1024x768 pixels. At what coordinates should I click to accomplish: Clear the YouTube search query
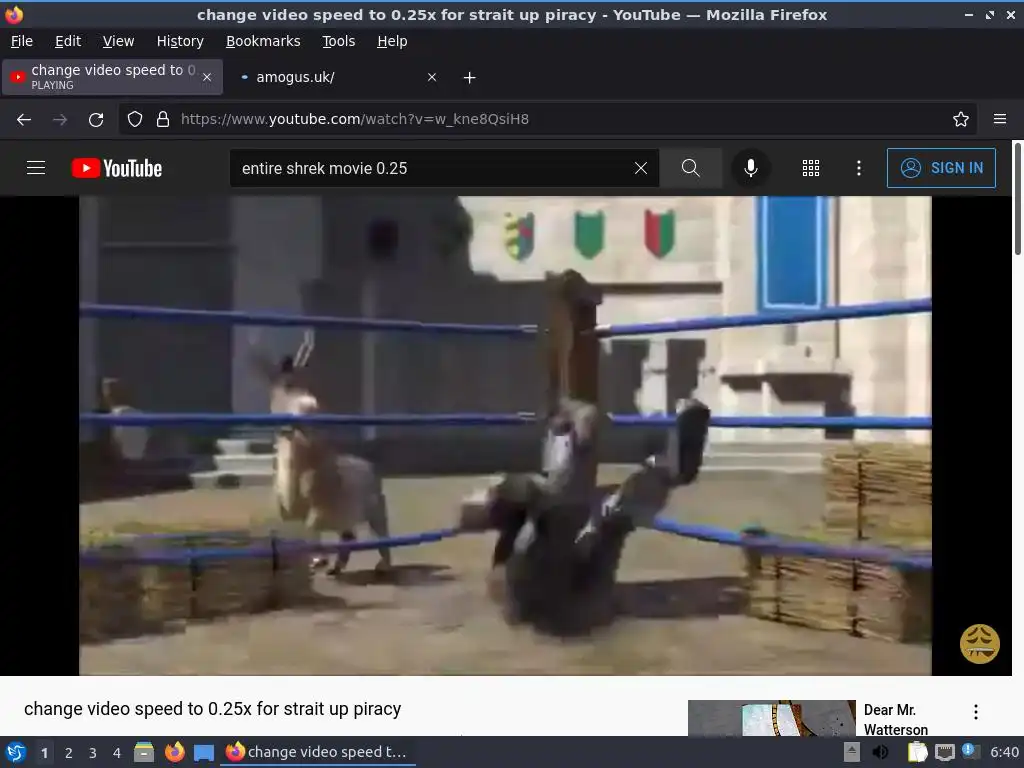tap(641, 168)
